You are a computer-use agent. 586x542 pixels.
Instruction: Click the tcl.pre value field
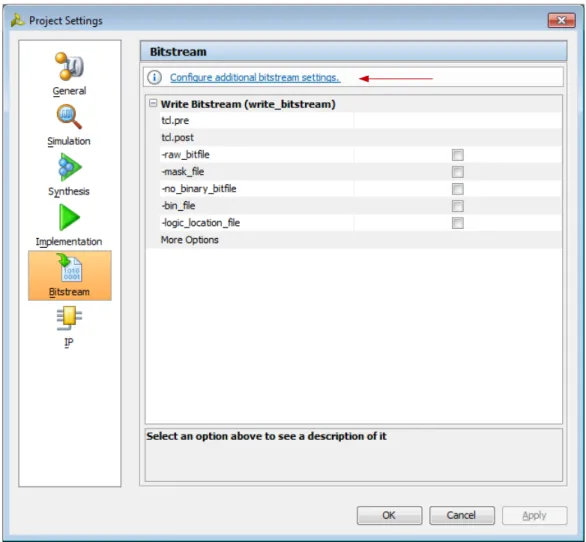point(457,121)
